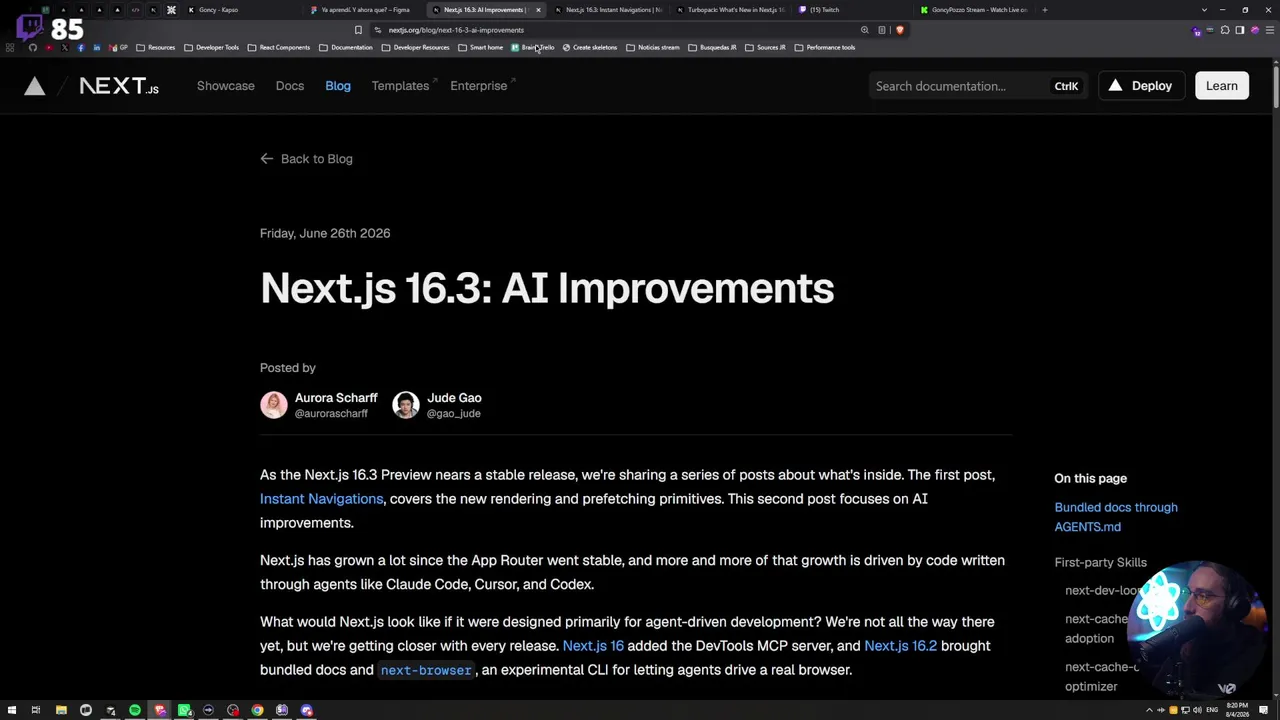Open Blog in the site navigation
This screenshot has width=1280, height=720.
338,86
